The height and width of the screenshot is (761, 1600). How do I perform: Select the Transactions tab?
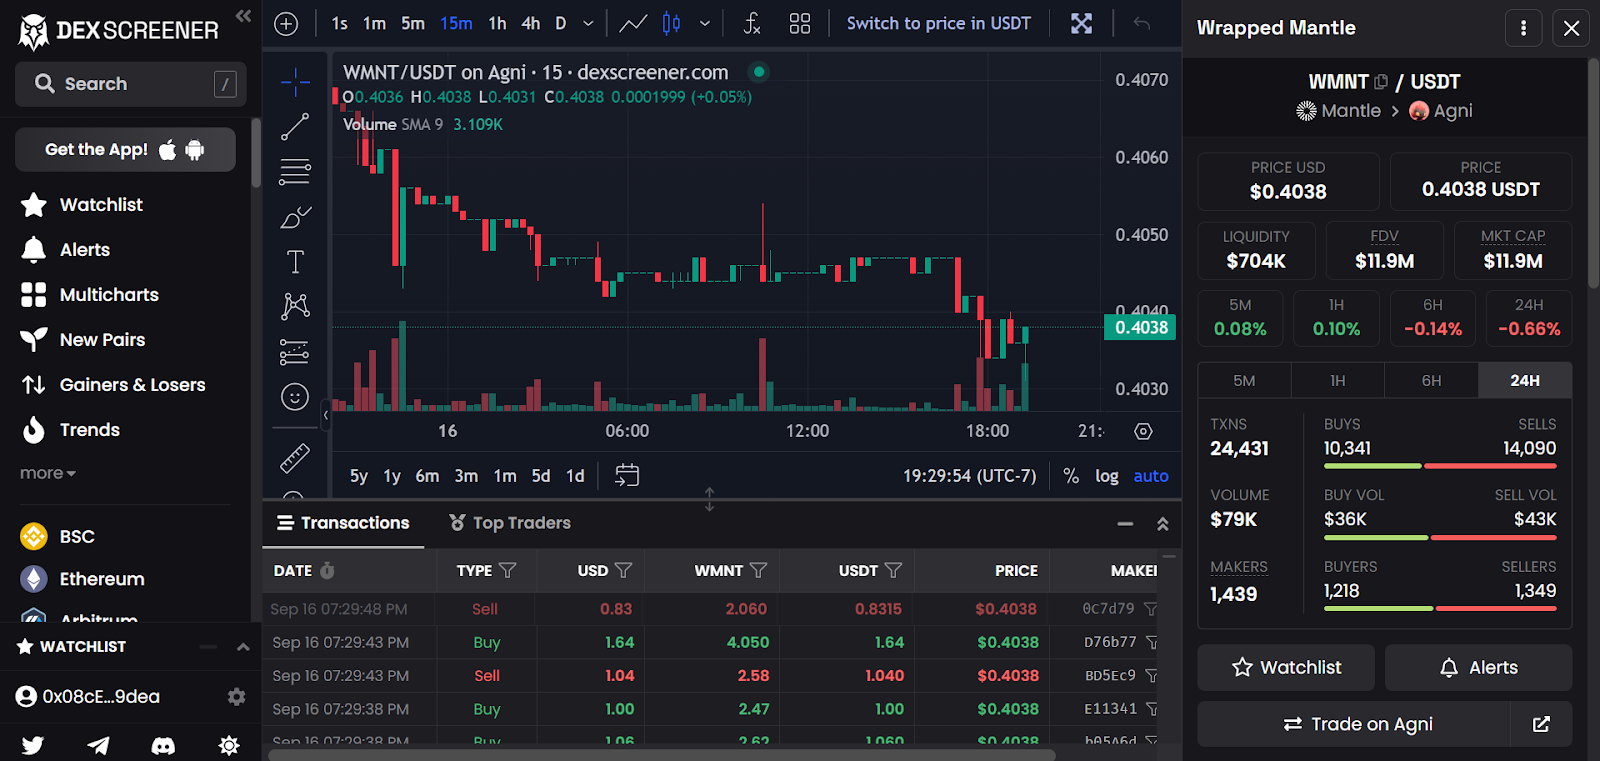(343, 523)
